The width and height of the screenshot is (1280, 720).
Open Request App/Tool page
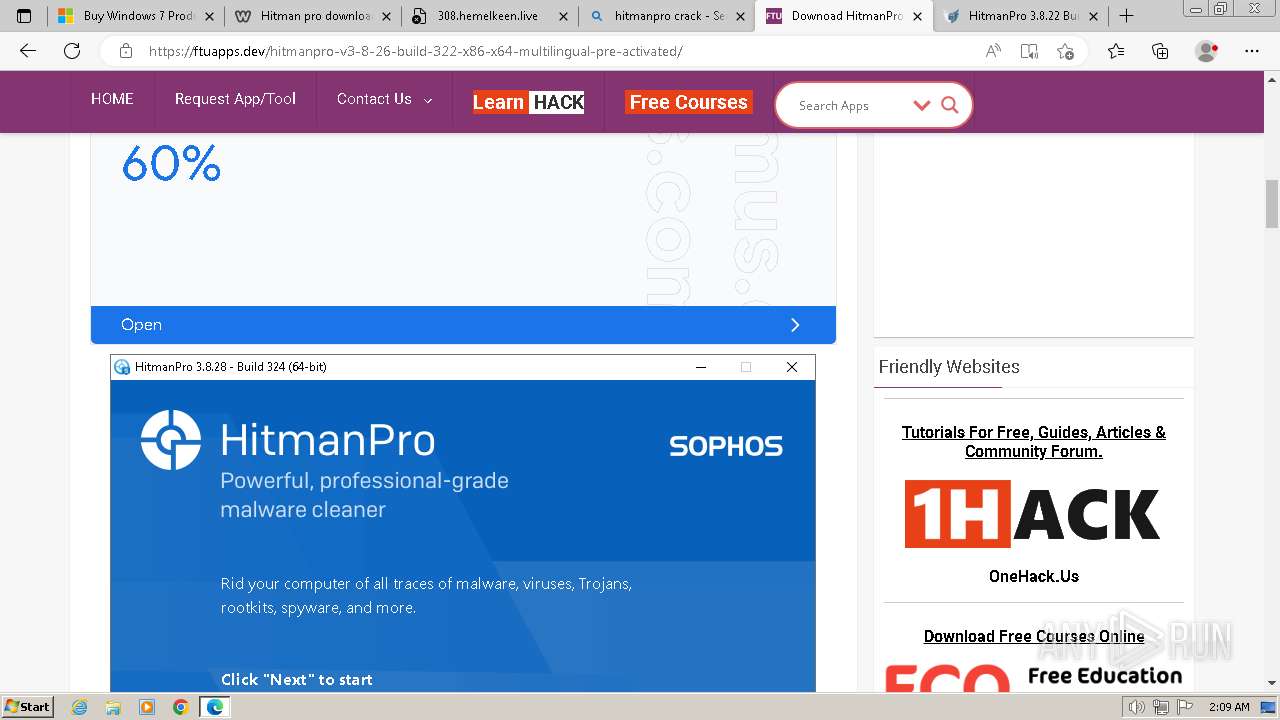pyautogui.click(x=235, y=99)
